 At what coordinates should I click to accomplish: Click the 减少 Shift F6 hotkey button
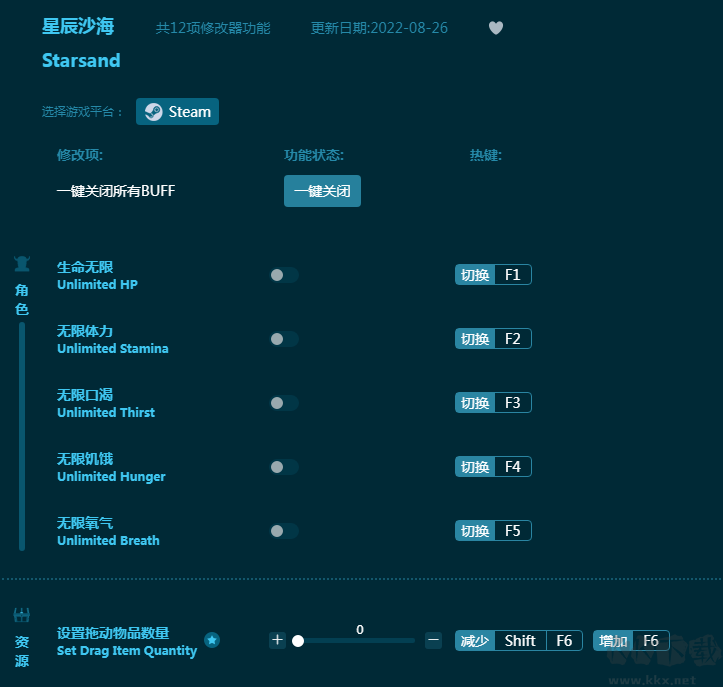pyautogui.click(x=519, y=641)
